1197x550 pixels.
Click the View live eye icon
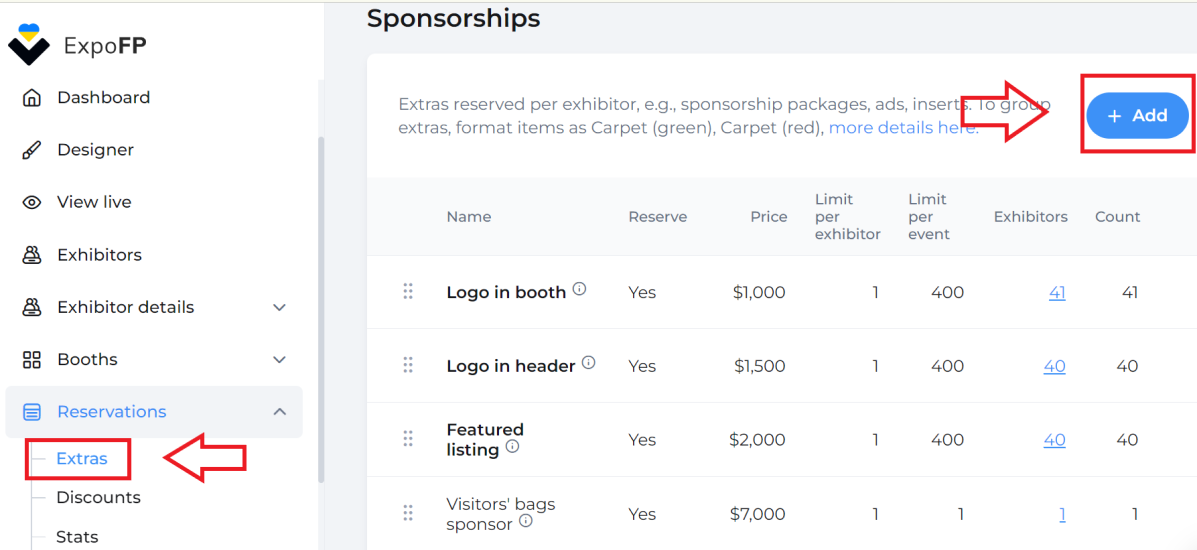[31, 202]
